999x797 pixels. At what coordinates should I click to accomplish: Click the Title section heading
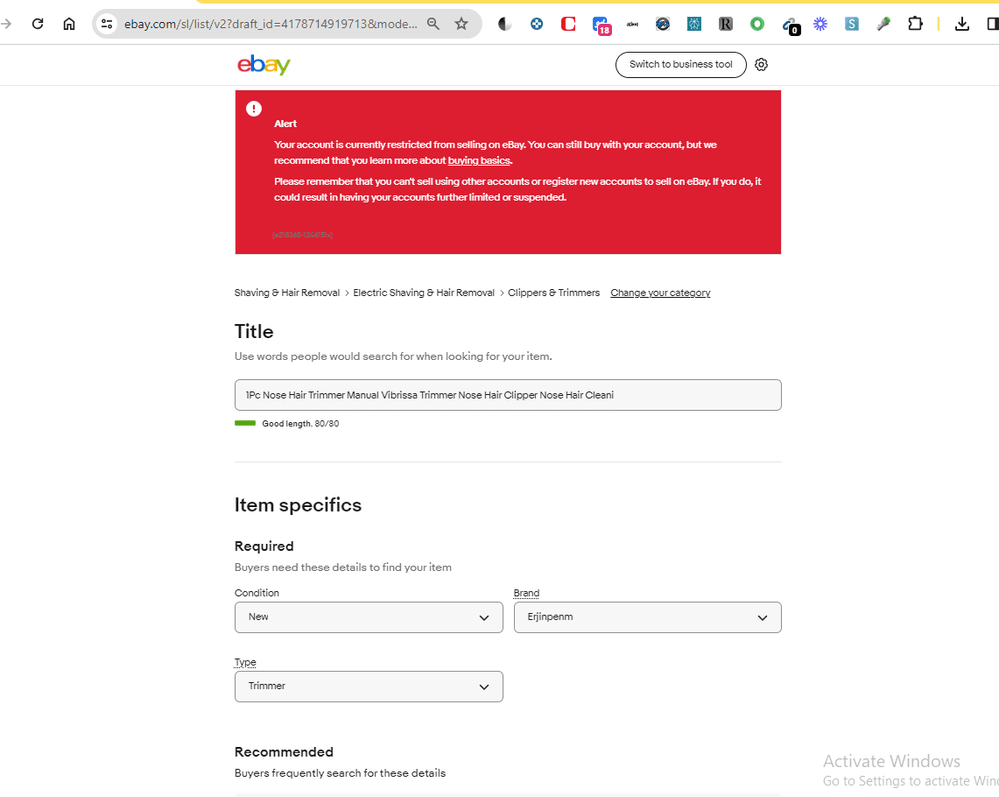click(254, 331)
